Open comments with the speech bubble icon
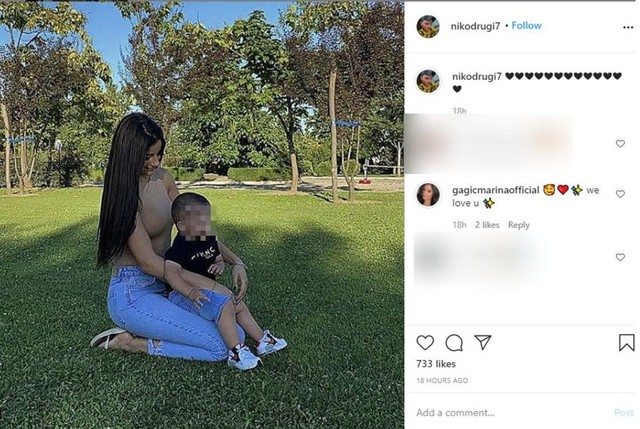Screen dimensions: 640x429 (454, 343)
